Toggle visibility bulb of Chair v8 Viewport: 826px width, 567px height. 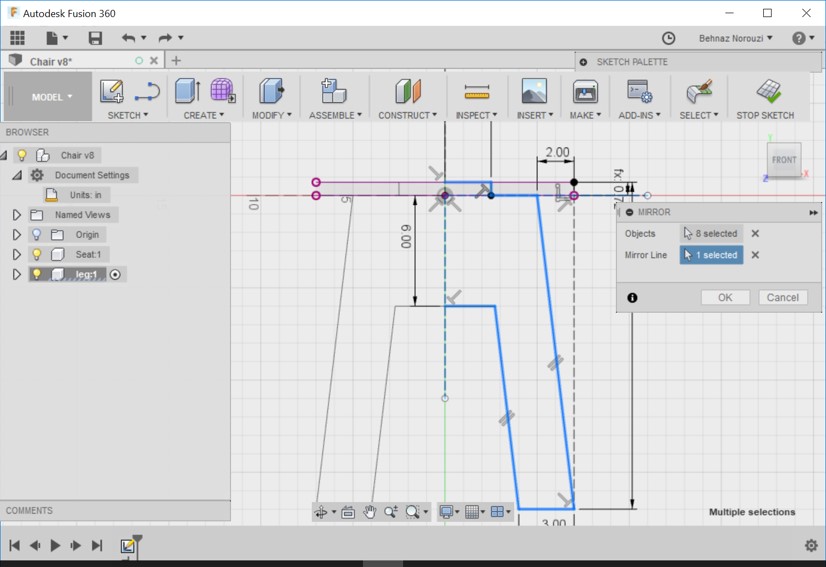click(22, 155)
